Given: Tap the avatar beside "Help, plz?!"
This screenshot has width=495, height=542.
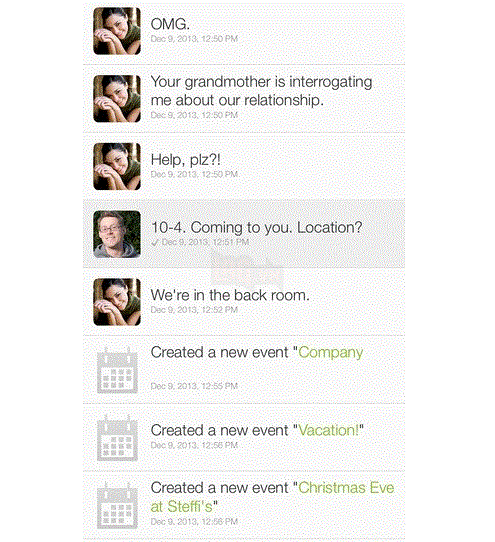Looking at the screenshot, I should [117, 167].
